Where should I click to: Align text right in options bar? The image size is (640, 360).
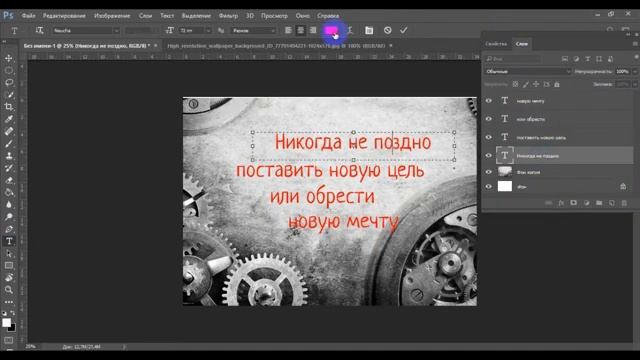point(313,30)
